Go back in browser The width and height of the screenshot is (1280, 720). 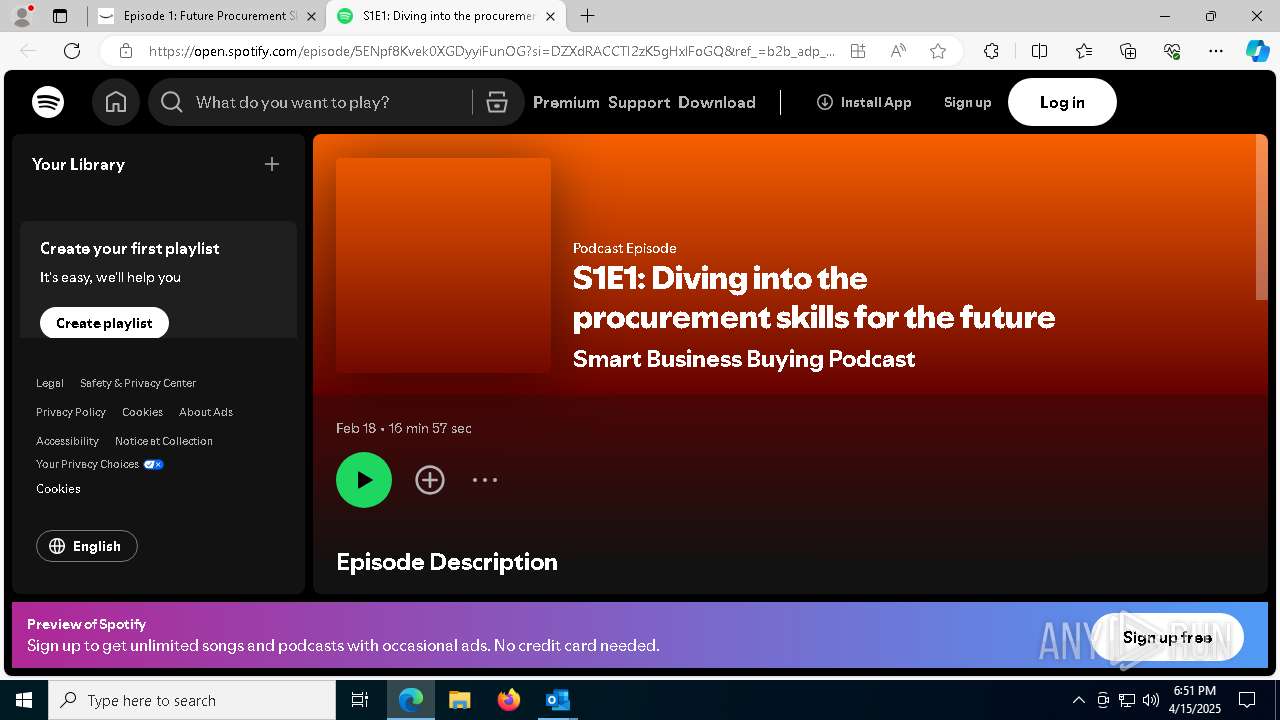click(x=28, y=51)
